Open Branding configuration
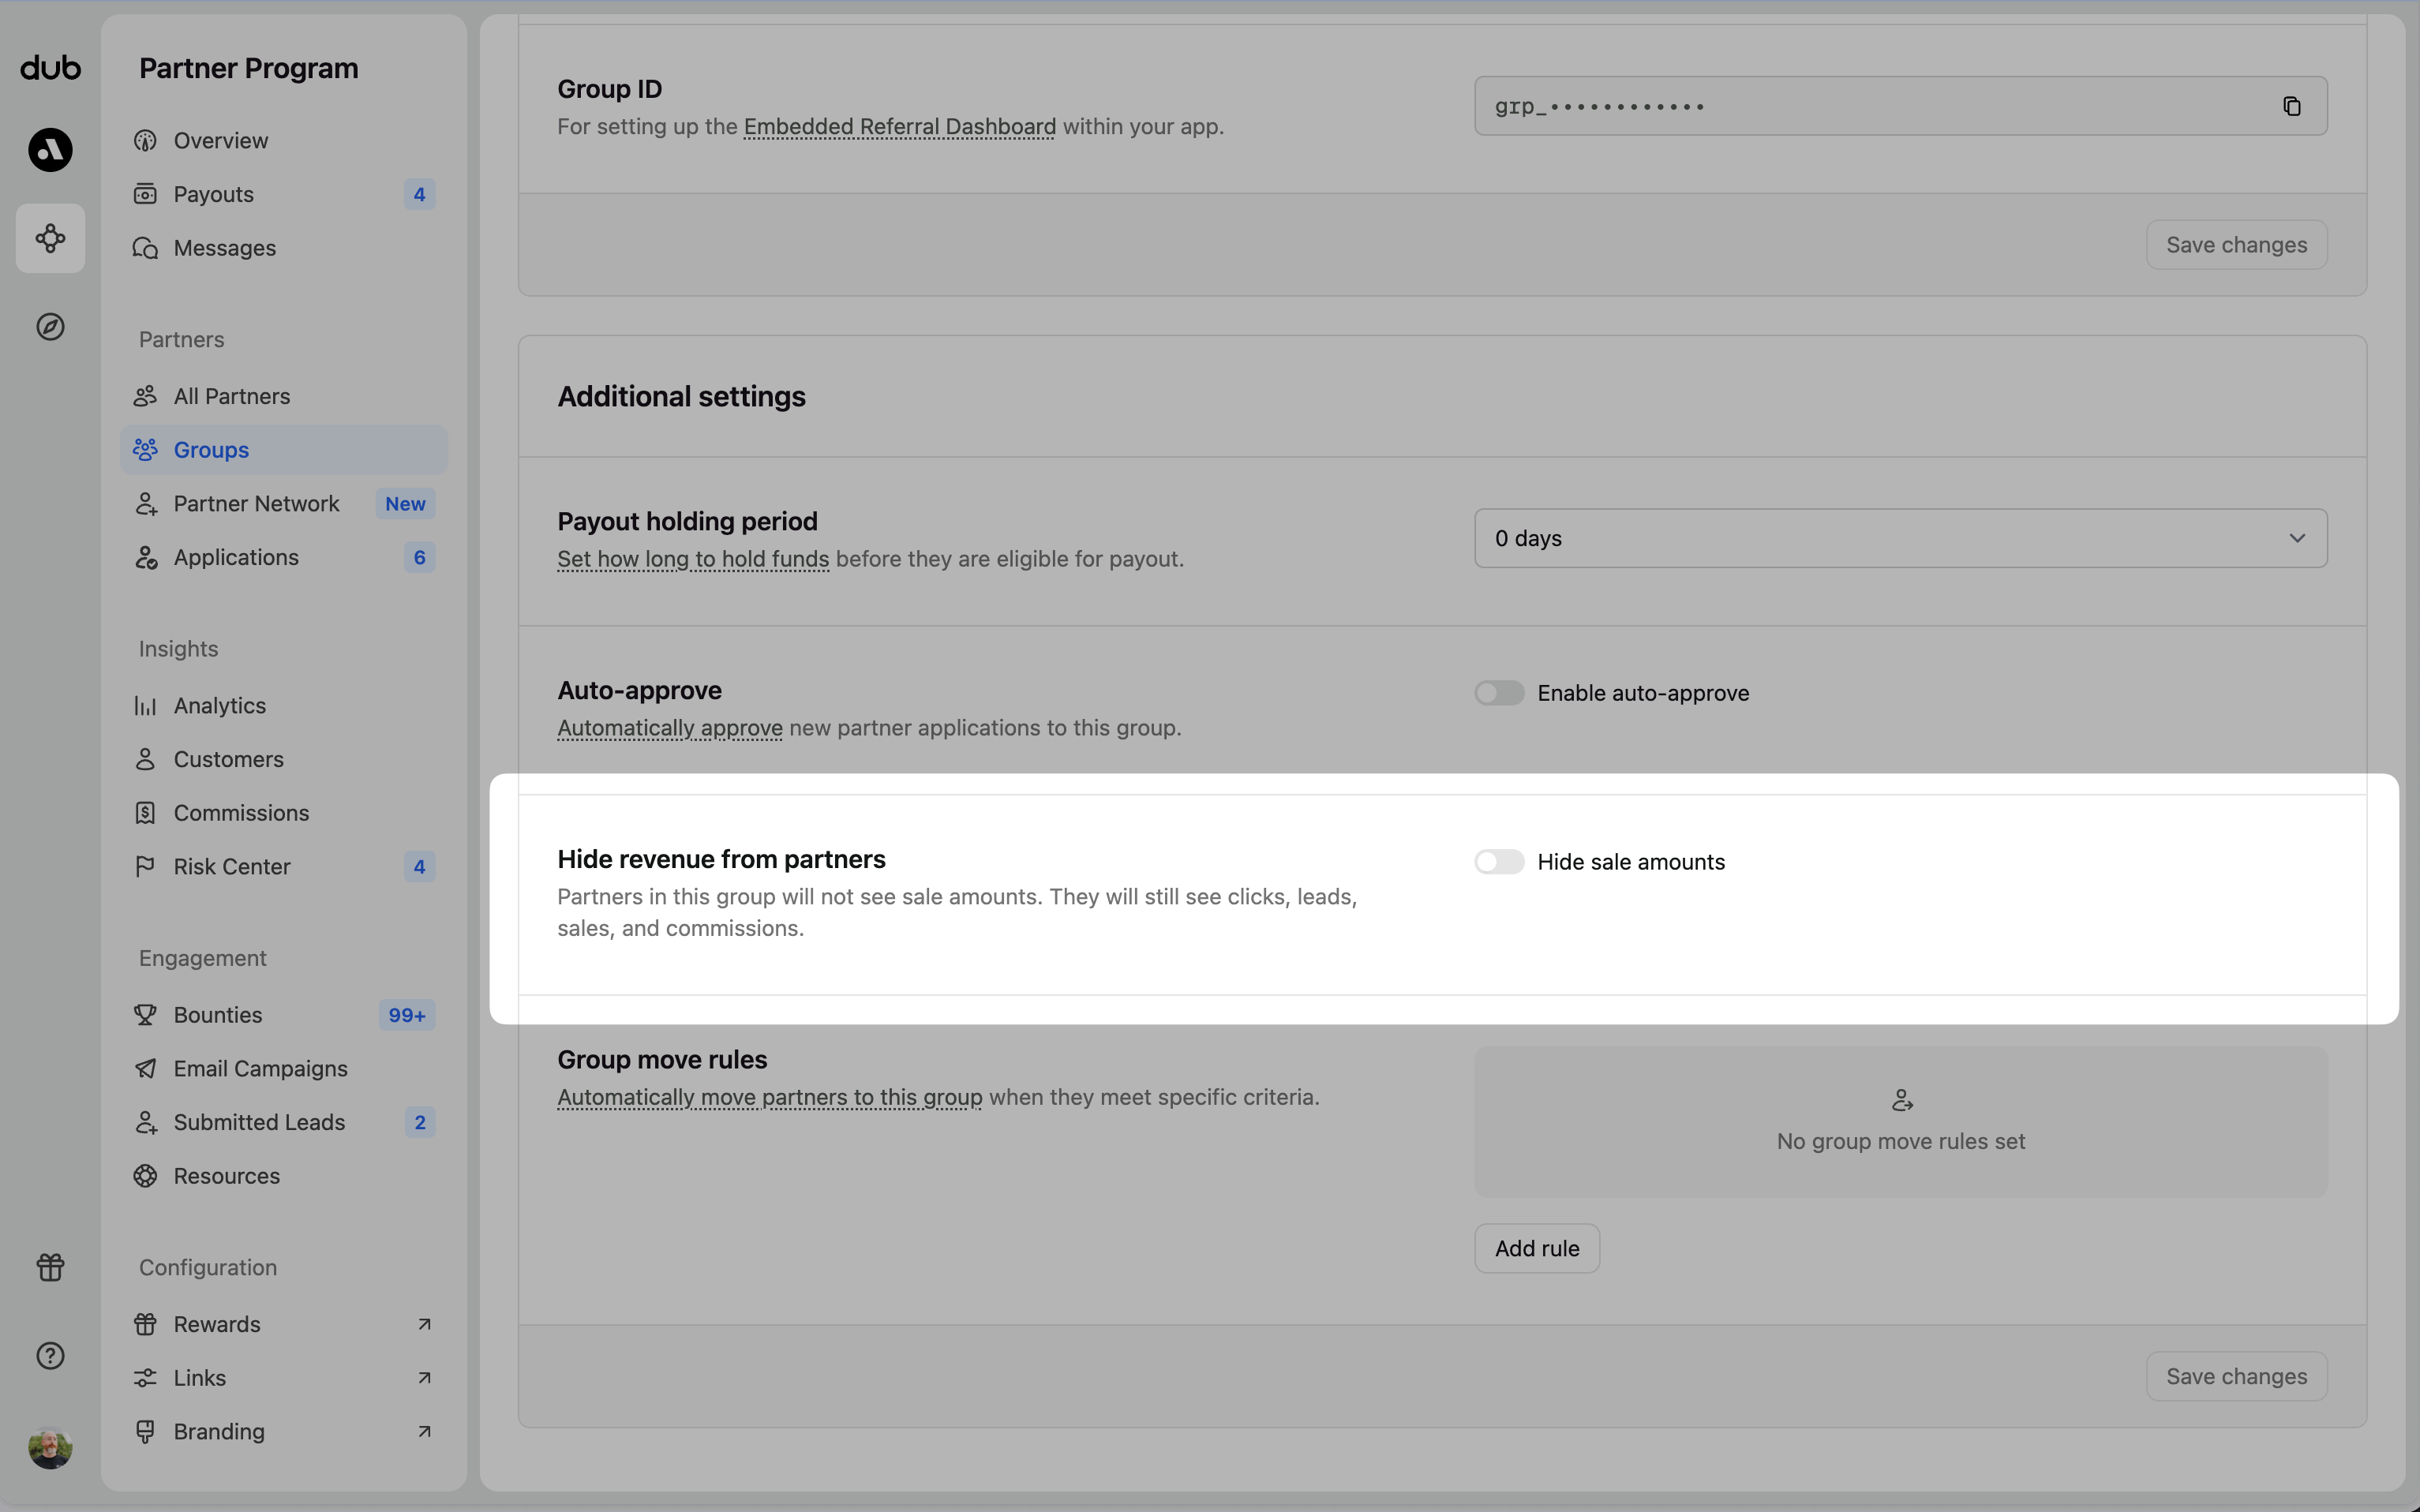Screen dimensions: 2420x1512 click(284, 1432)
